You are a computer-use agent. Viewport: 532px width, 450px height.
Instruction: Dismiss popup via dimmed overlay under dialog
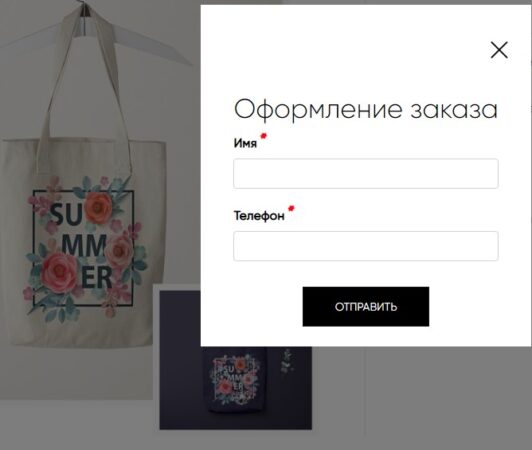coord(448,397)
